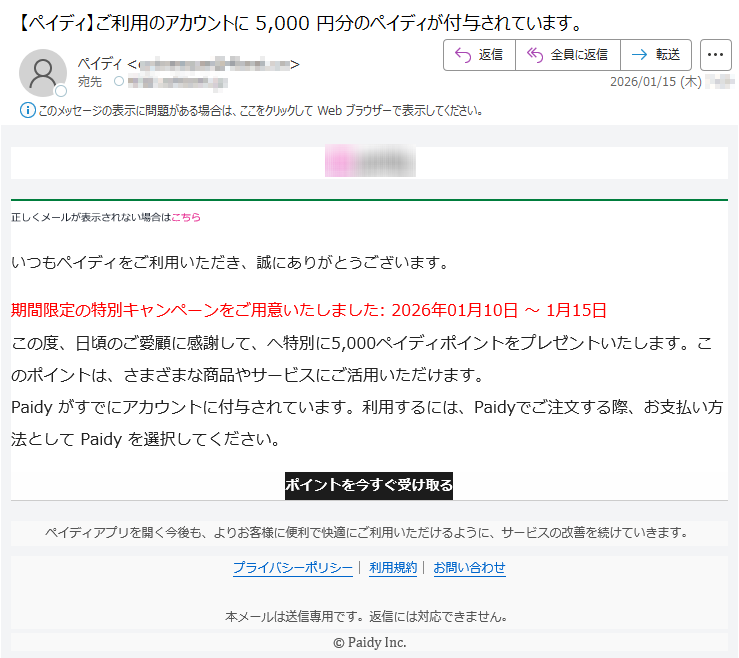The height and width of the screenshot is (658, 739).
Task: Click the presence status circle on avatar
Action: [x=61, y=91]
